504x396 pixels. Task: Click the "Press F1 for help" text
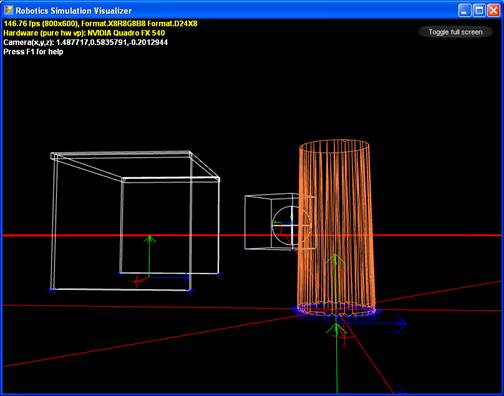33,52
